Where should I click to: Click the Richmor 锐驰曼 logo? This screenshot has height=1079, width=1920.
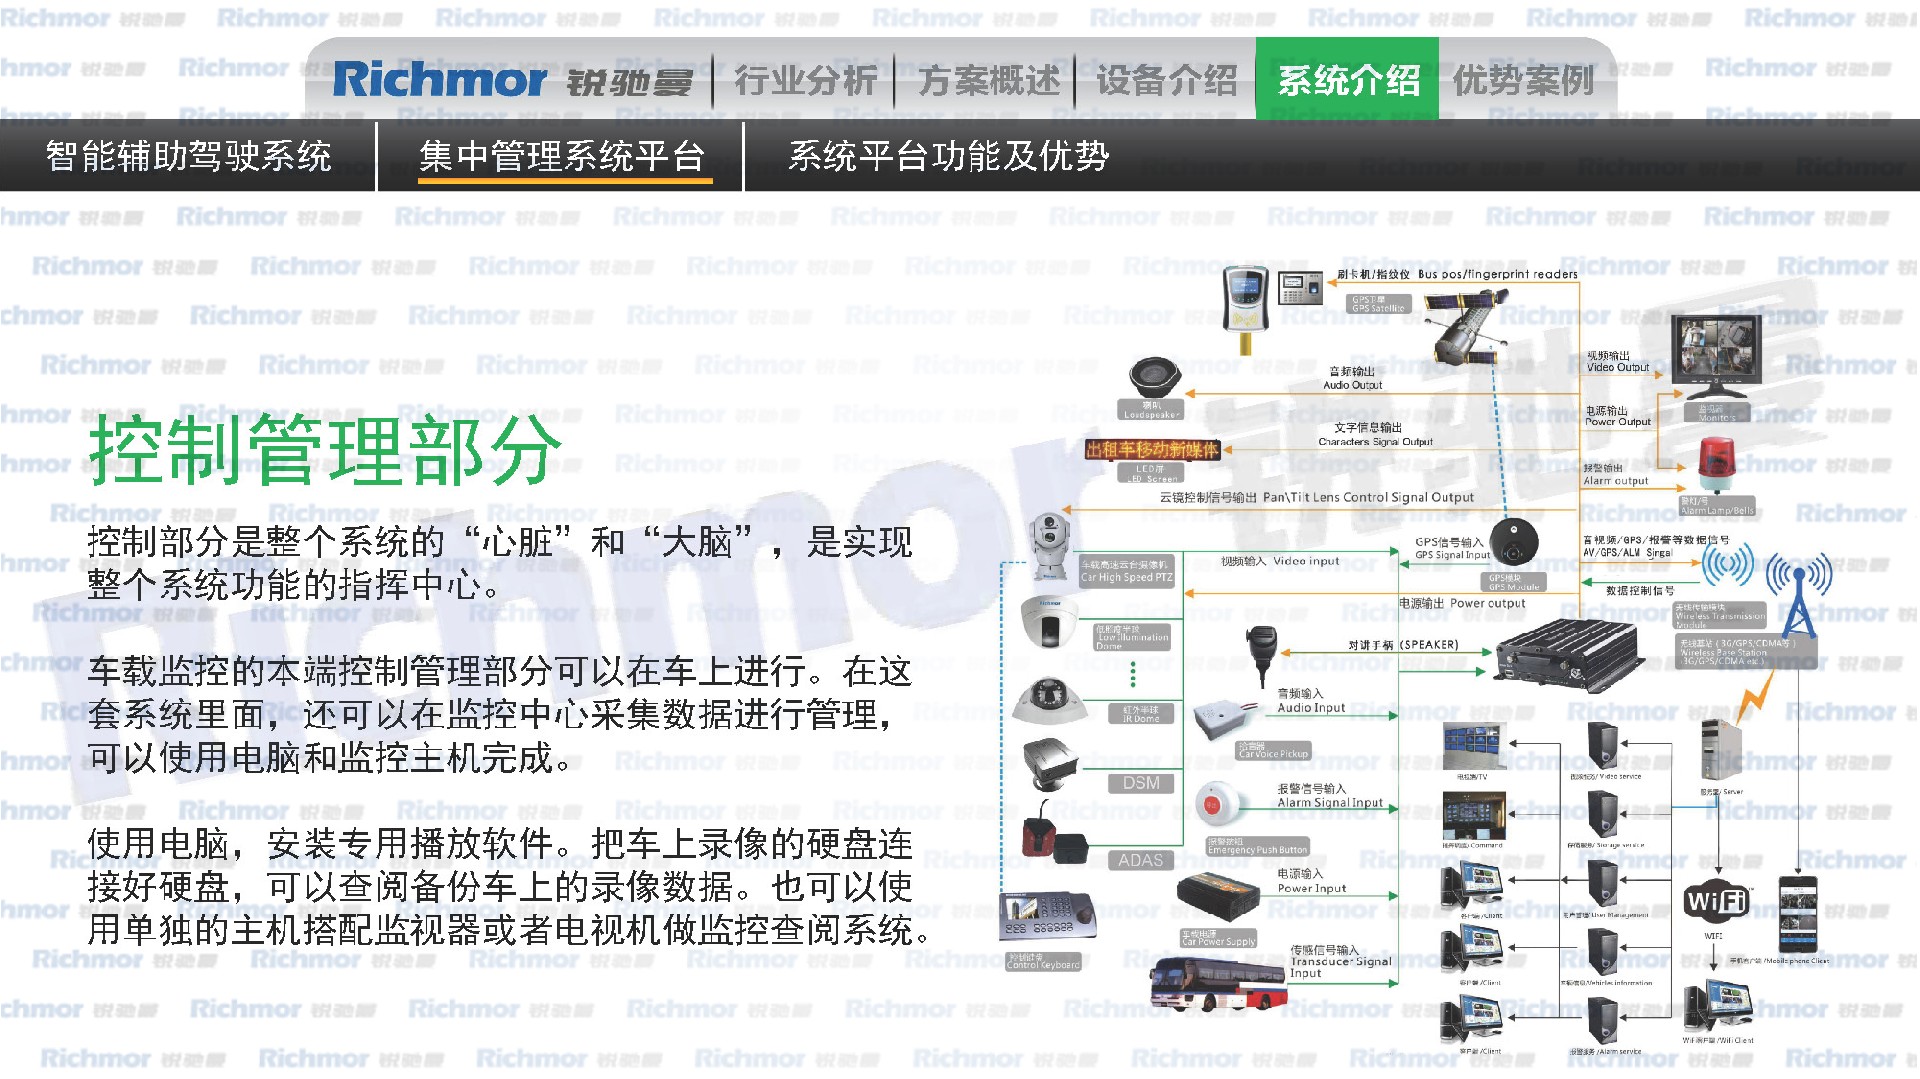pyautogui.click(x=512, y=80)
